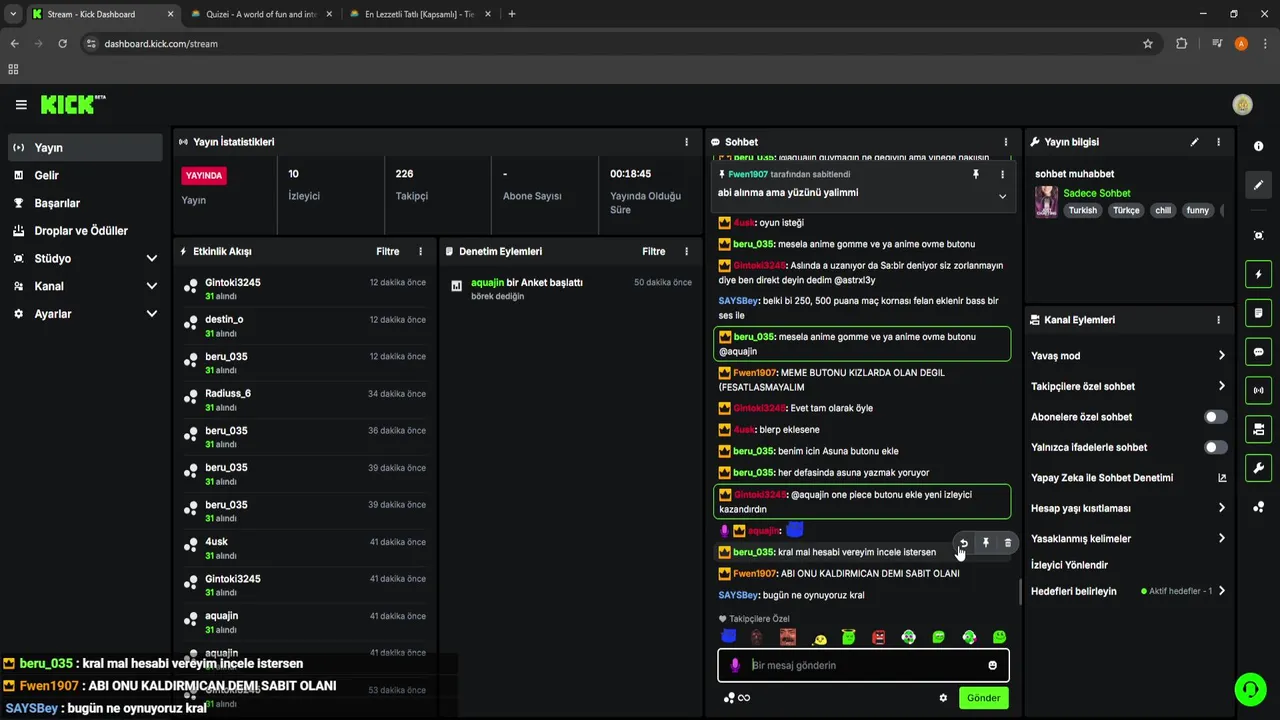Toggle the lightning activity feed sidebar icon

[x=1258, y=274]
